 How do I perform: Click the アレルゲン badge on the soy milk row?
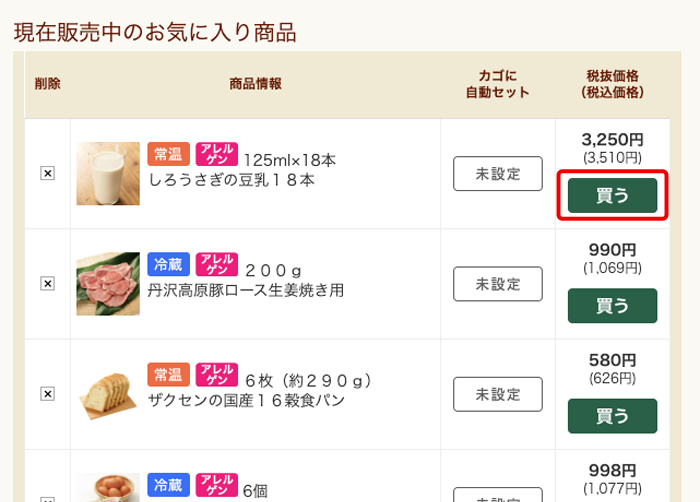tap(216, 153)
